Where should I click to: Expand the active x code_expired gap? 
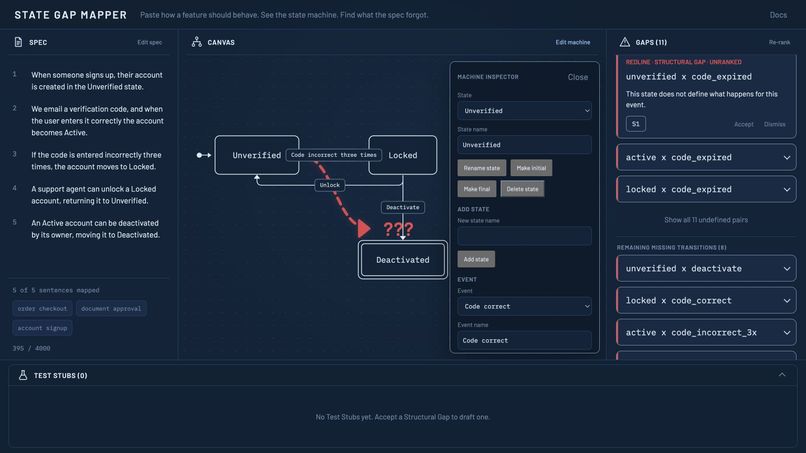[x=706, y=157]
